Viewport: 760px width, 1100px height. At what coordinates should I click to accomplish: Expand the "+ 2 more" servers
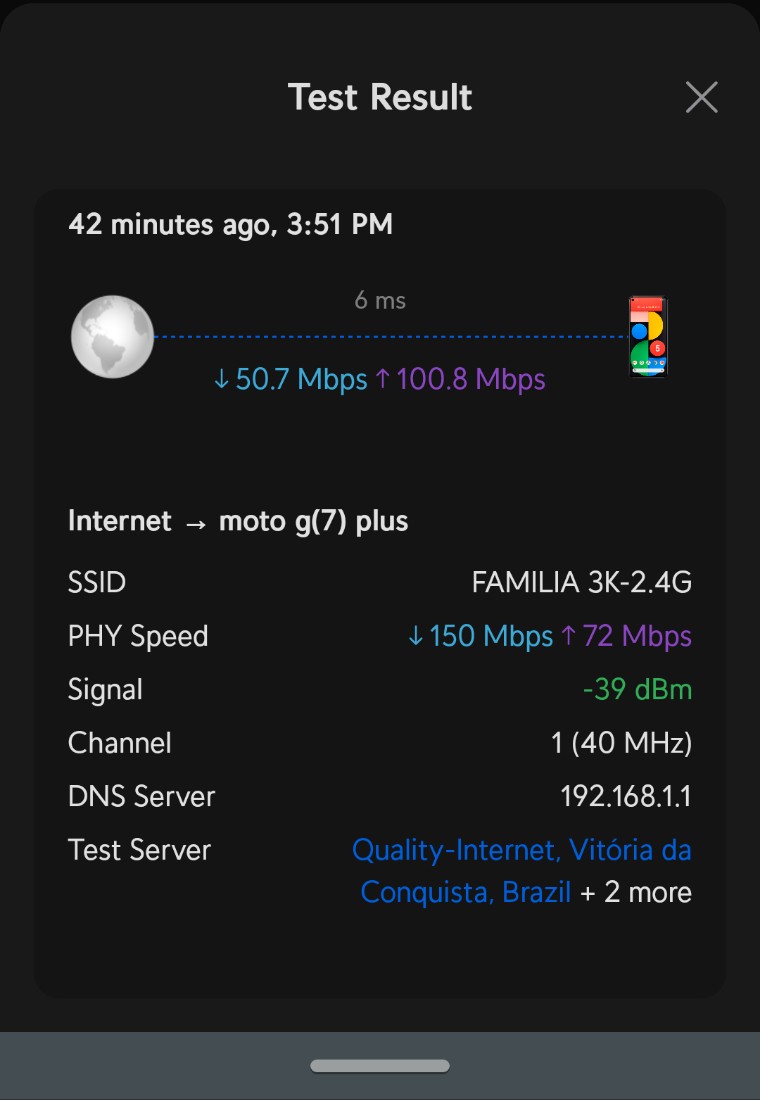click(x=636, y=892)
